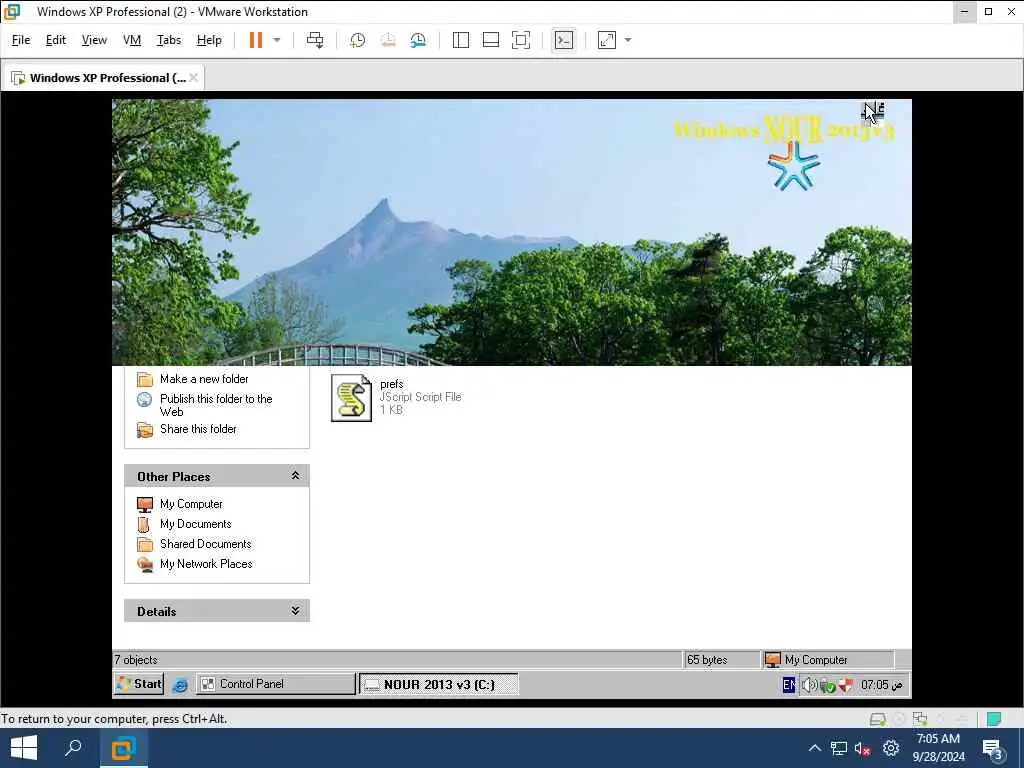This screenshot has height=768, width=1024.
Task: Open the stretch guest dropdown arrow
Action: pos(628,40)
